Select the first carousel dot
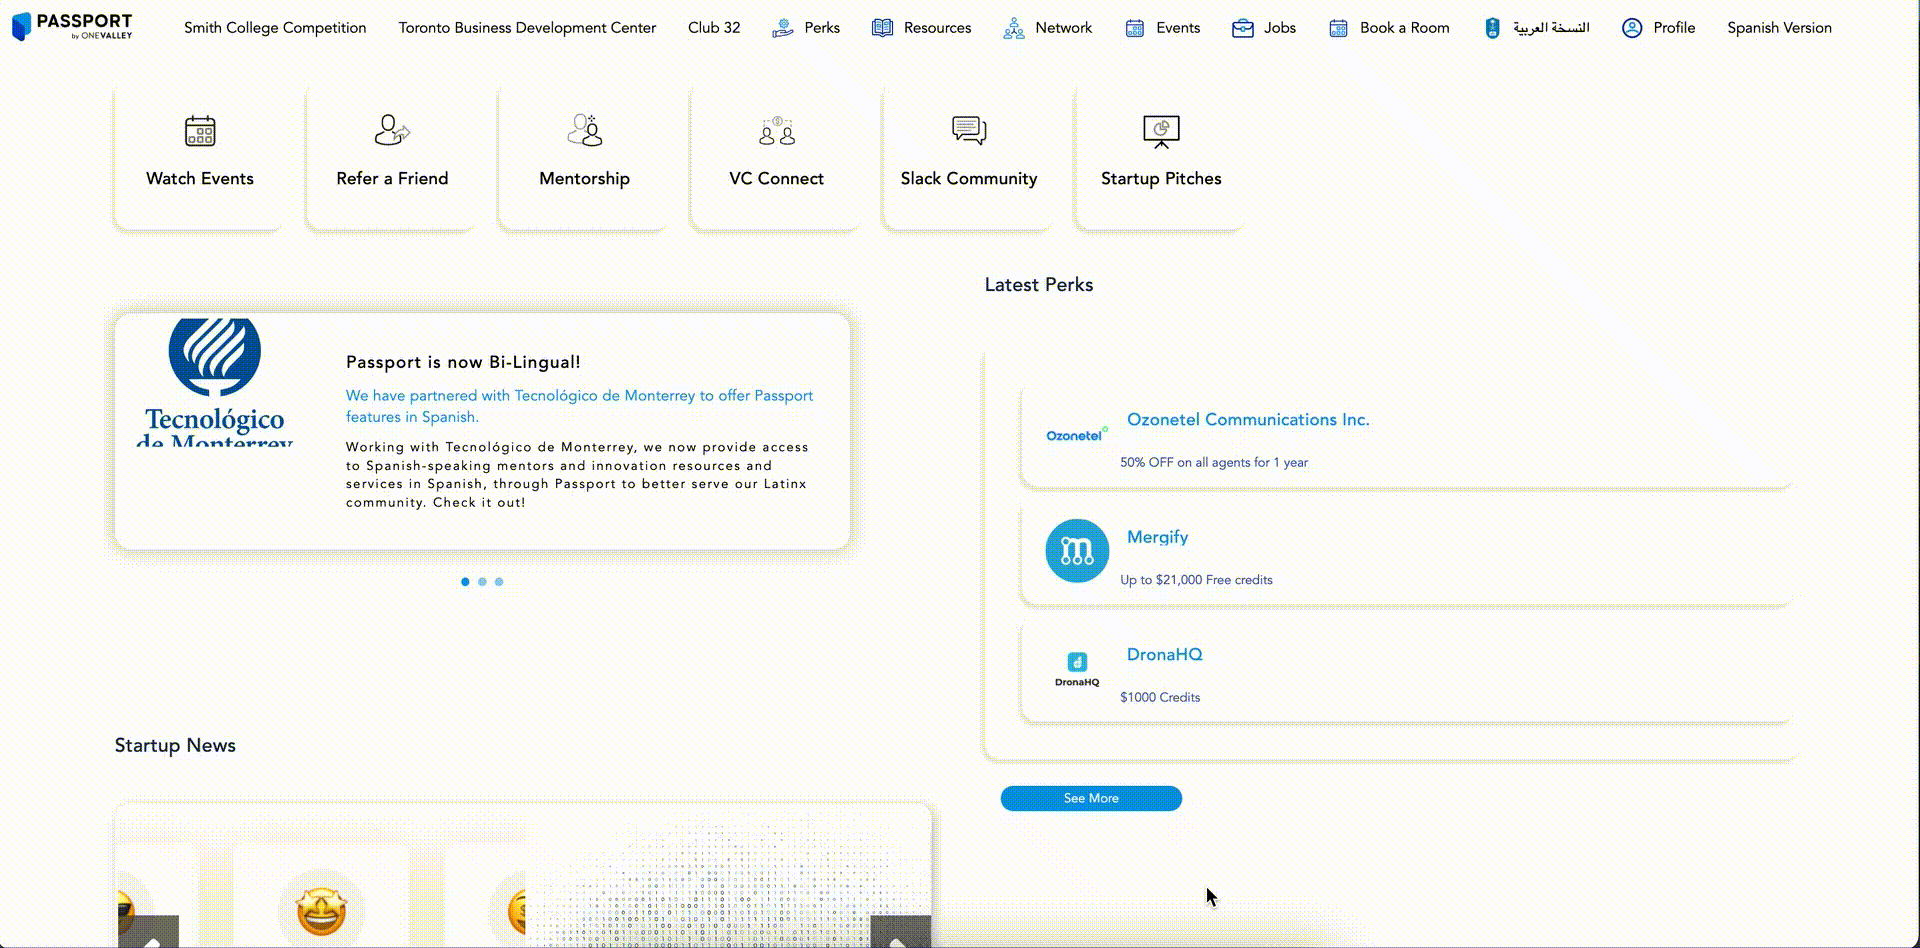The height and width of the screenshot is (948, 1920). pyautogui.click(x=465, y=582)
